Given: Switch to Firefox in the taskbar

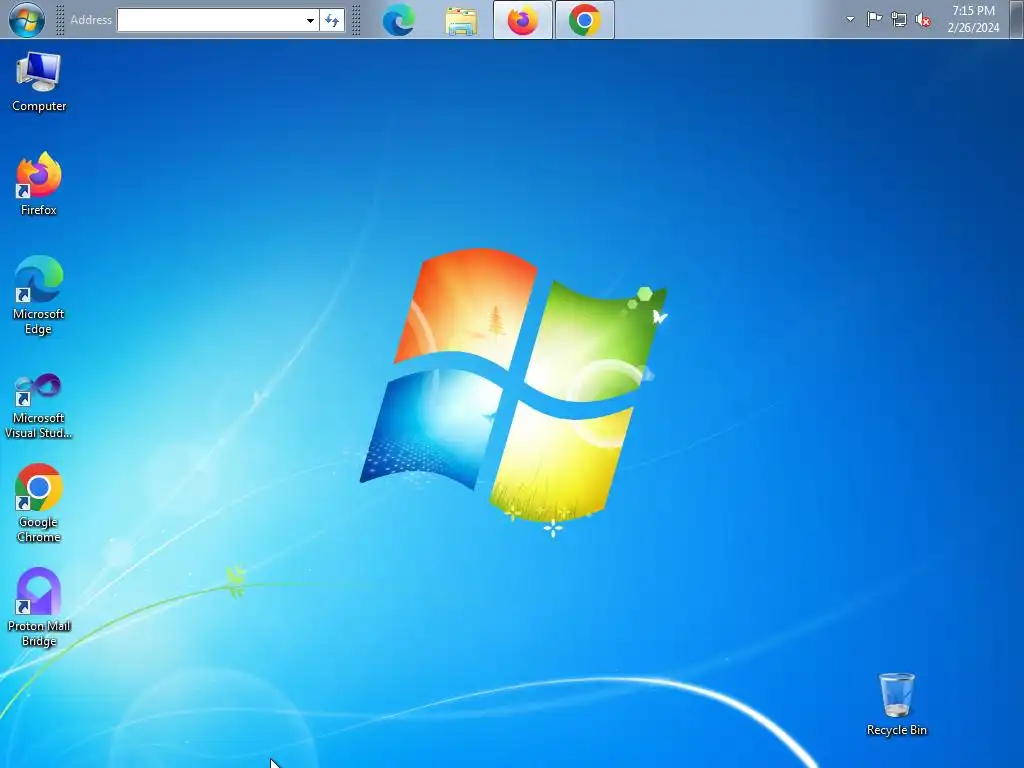Looking at the screenshot, I should (x=522, y=20).
